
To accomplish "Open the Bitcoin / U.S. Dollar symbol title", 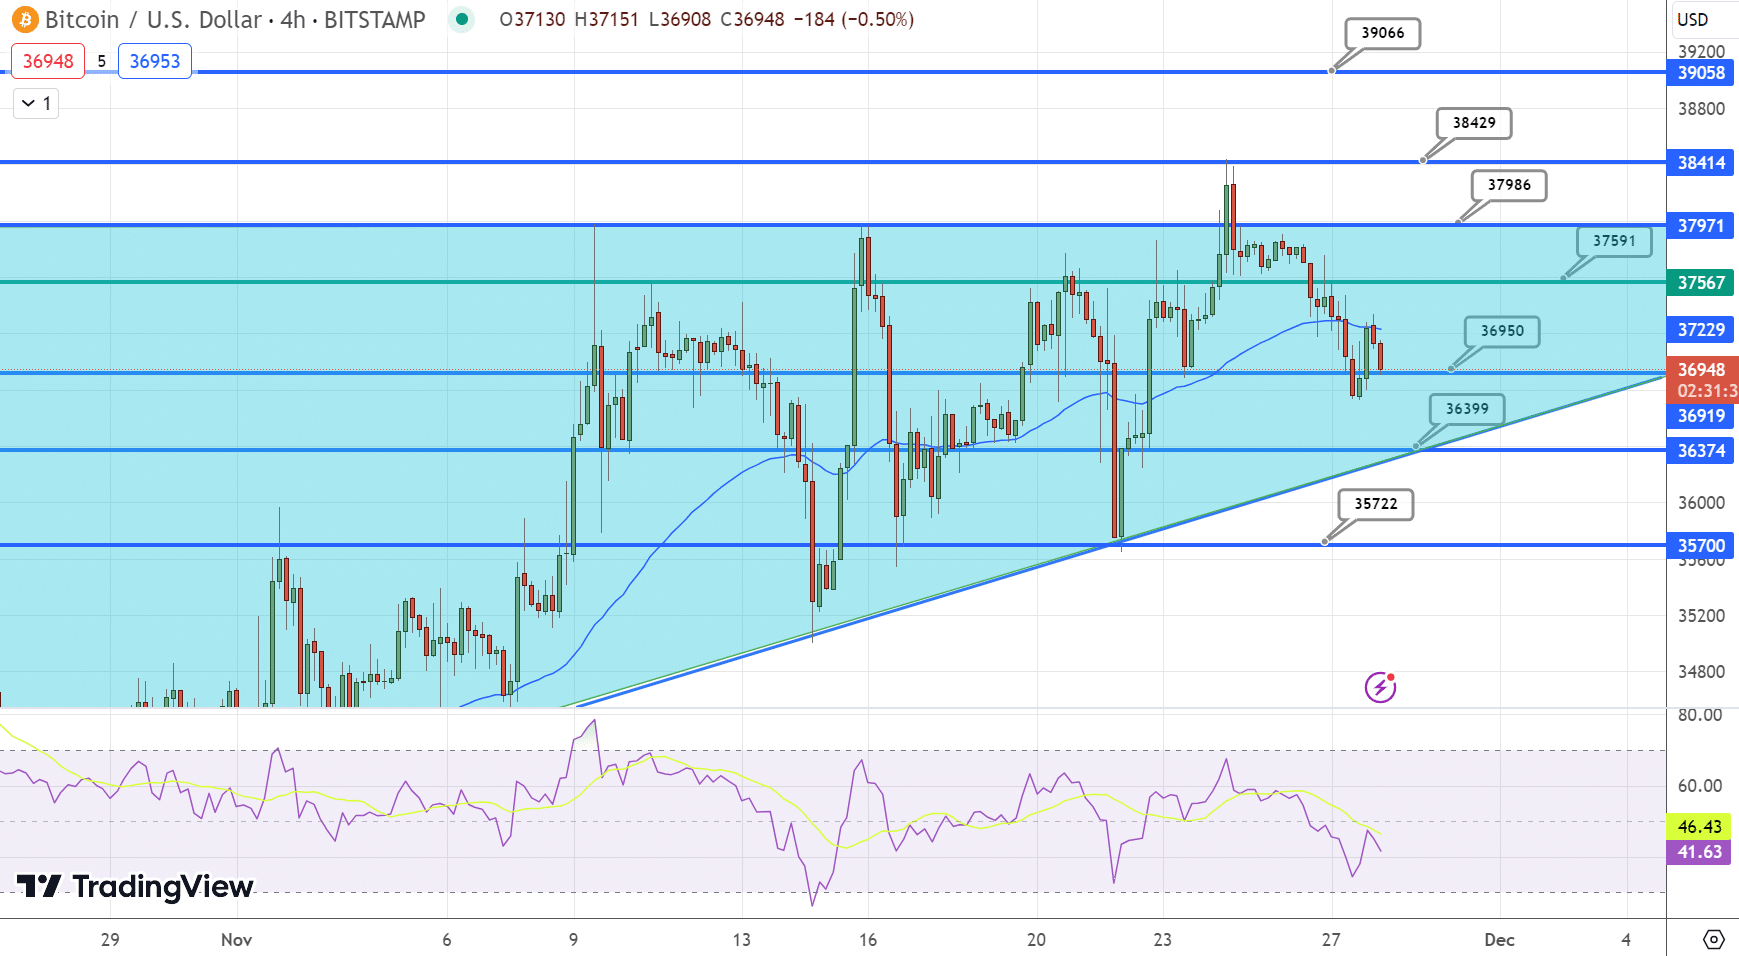I will pos(154,19).
